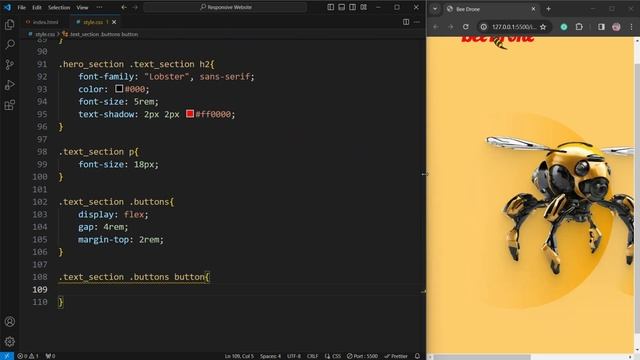Toggle primary side bar layout icon
This screenshot has width=640, height=360.
click(331, 7)
